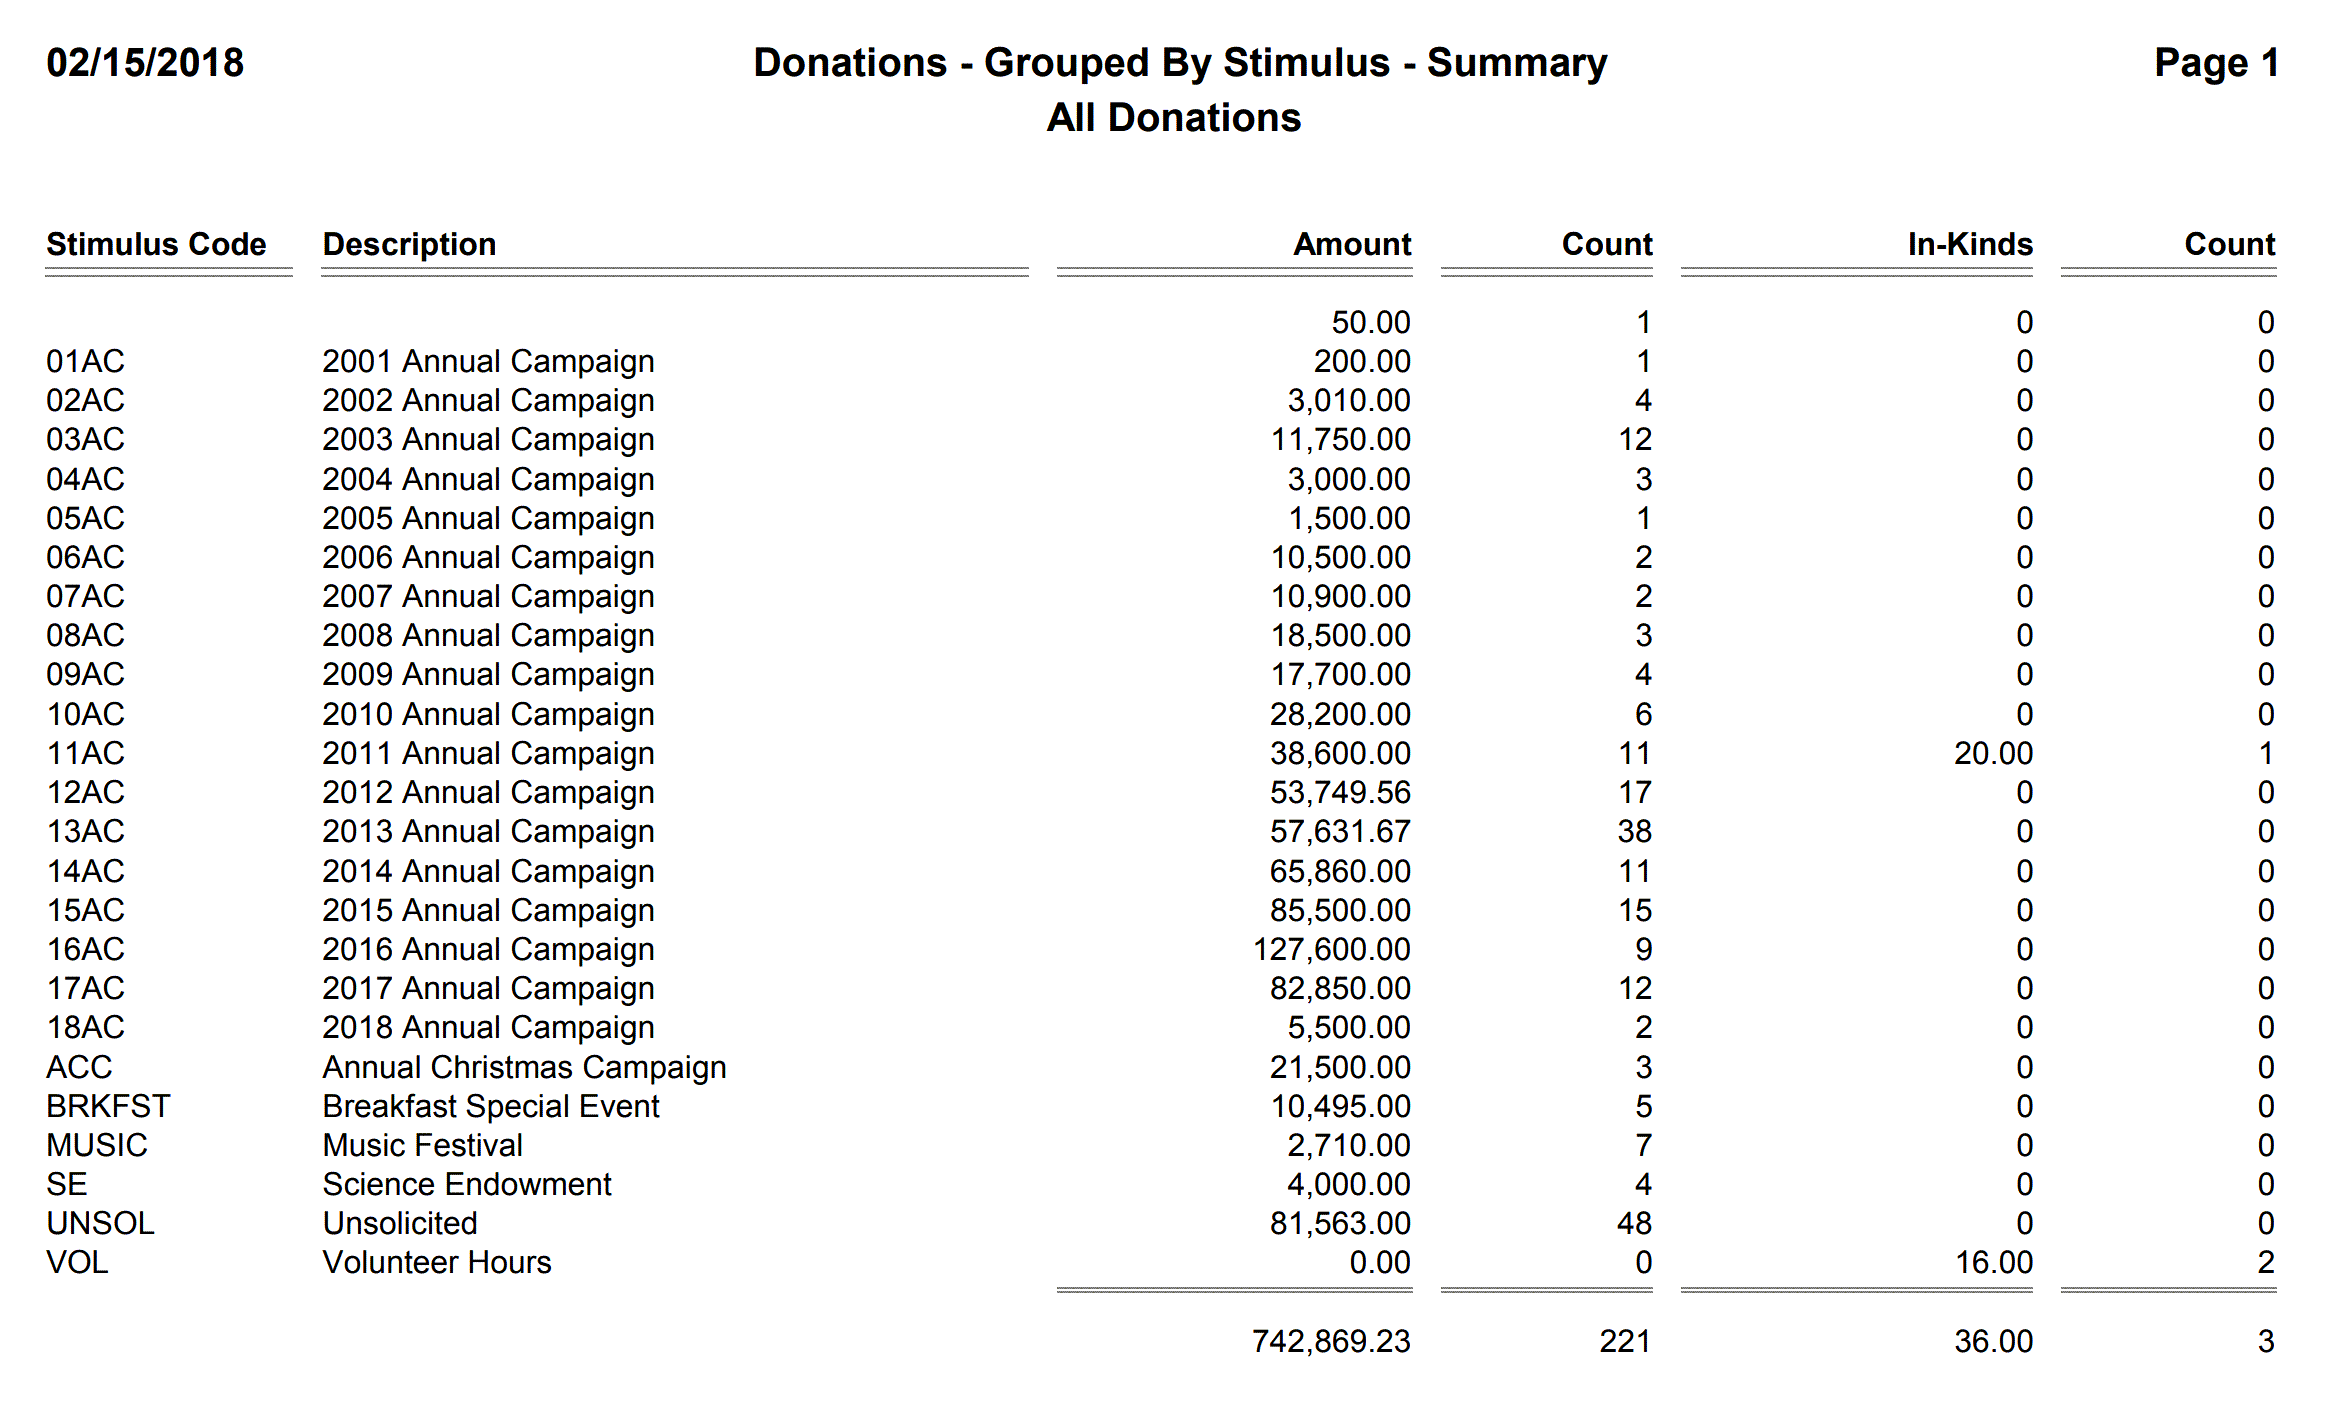Click the in-kind value 20.00

pyautogui.click(x=1994, y=753)
